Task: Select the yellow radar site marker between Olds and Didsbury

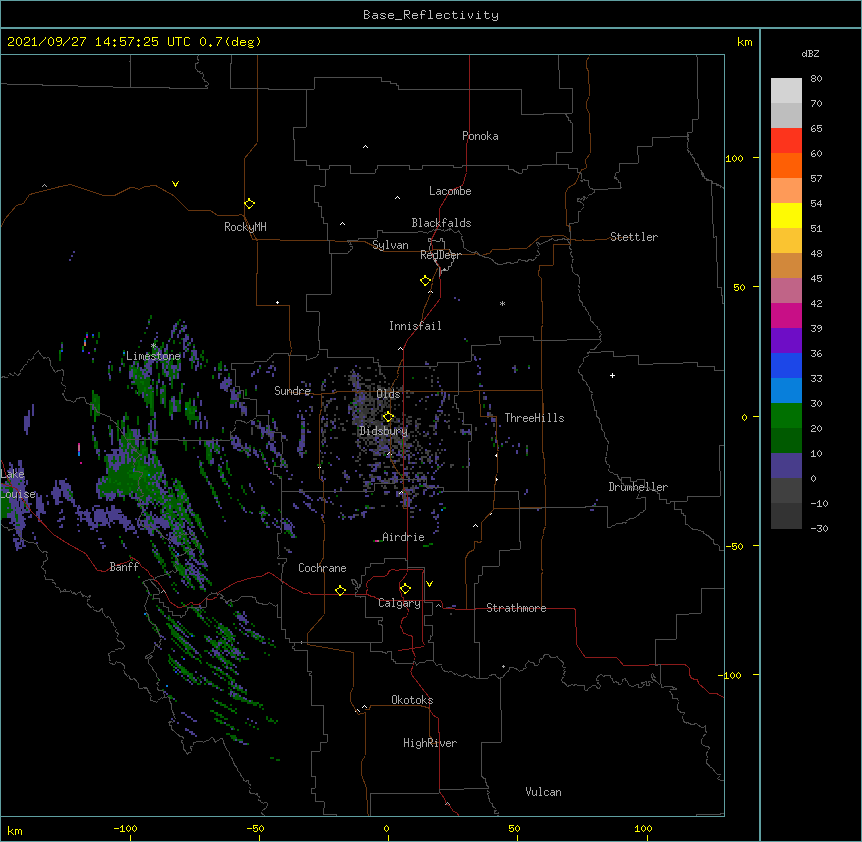Action: [388, 417]
